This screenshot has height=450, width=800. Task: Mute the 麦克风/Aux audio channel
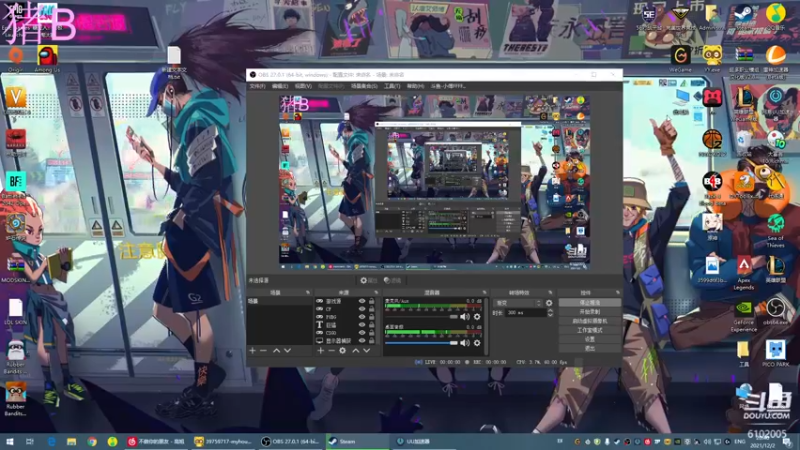pyautogui.click(x=465, y=317)
